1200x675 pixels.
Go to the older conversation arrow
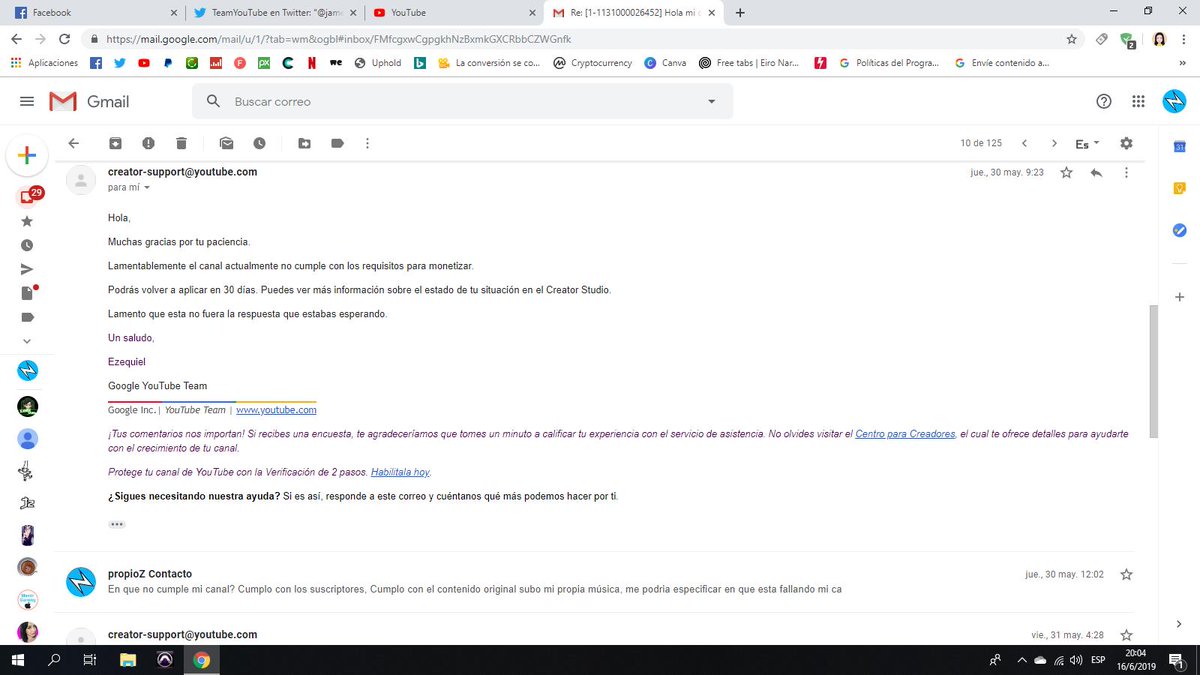click(1054, 143)
